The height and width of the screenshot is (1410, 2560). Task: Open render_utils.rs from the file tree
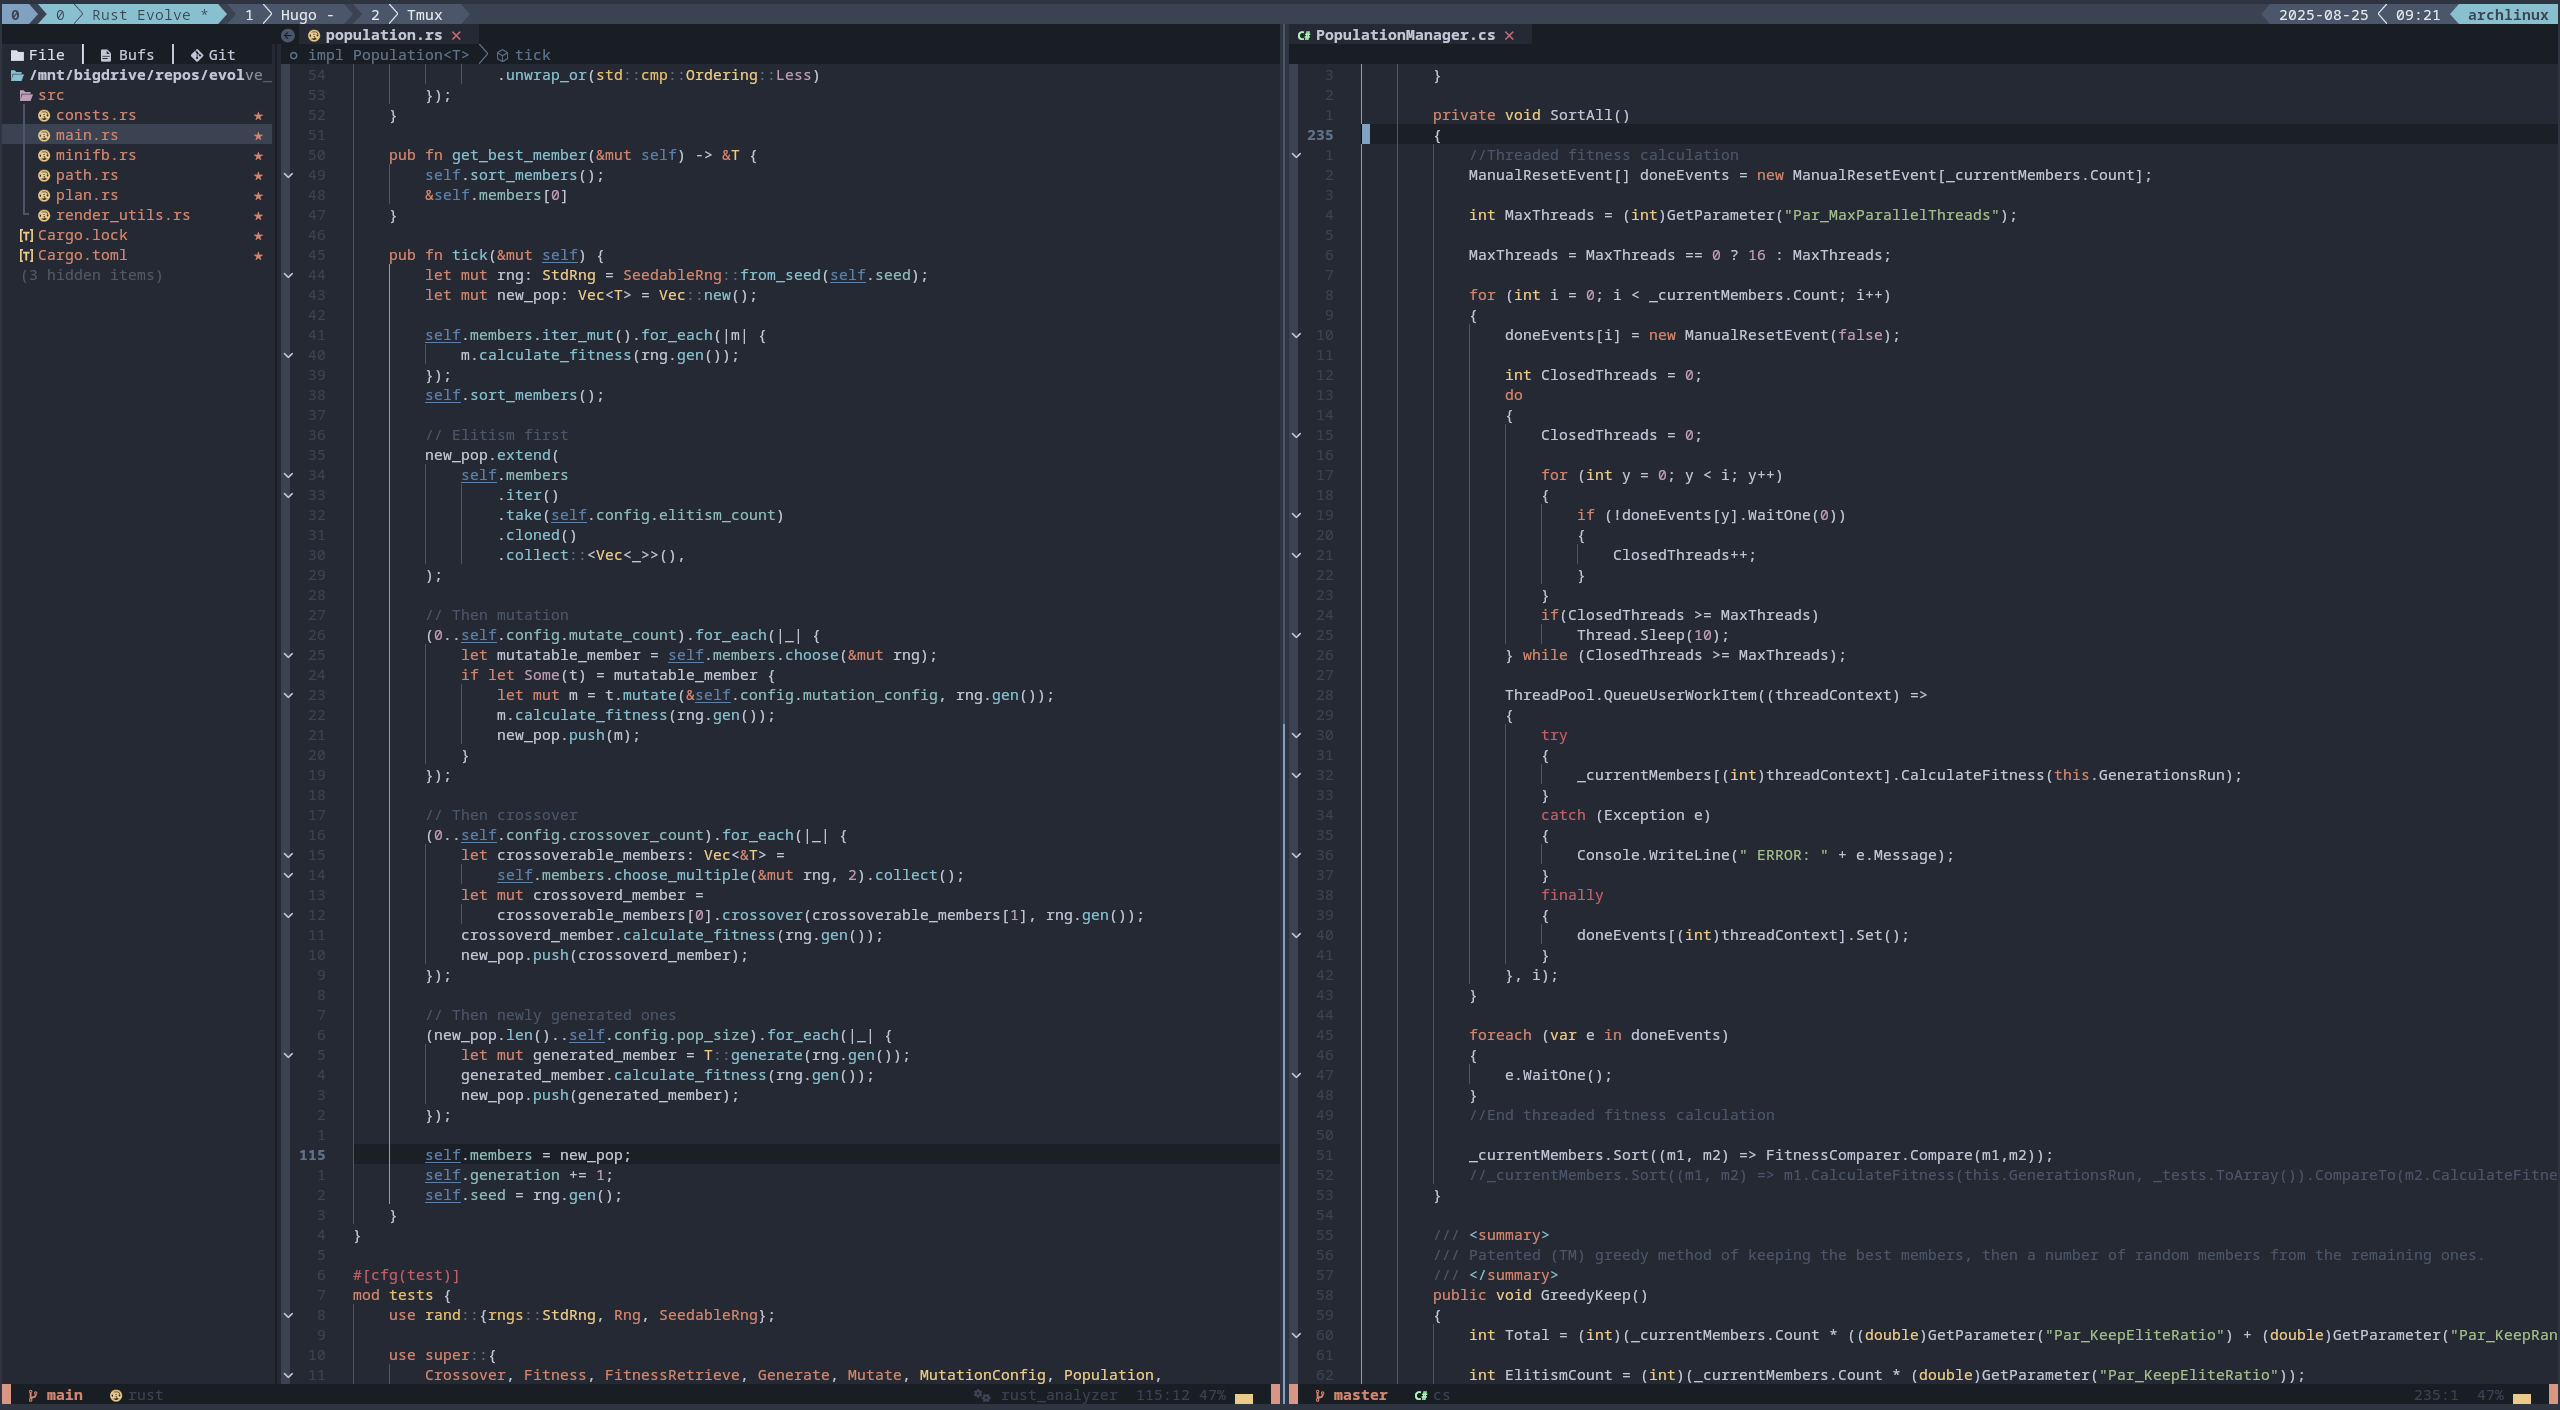pos(122,215)
